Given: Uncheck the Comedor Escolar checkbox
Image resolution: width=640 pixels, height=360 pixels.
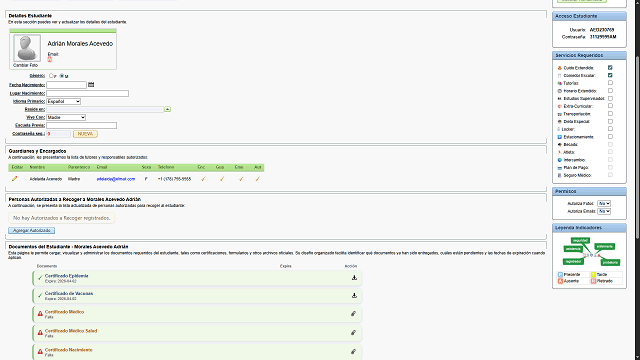Looking at the screenshot, I should [x=610, y=75].
